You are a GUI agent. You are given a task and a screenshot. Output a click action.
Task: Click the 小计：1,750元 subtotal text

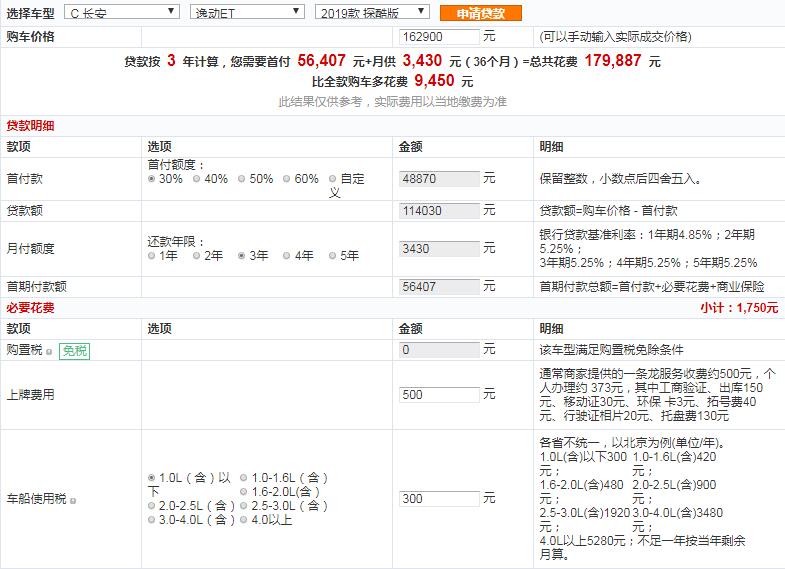click(x=739, y=308)
